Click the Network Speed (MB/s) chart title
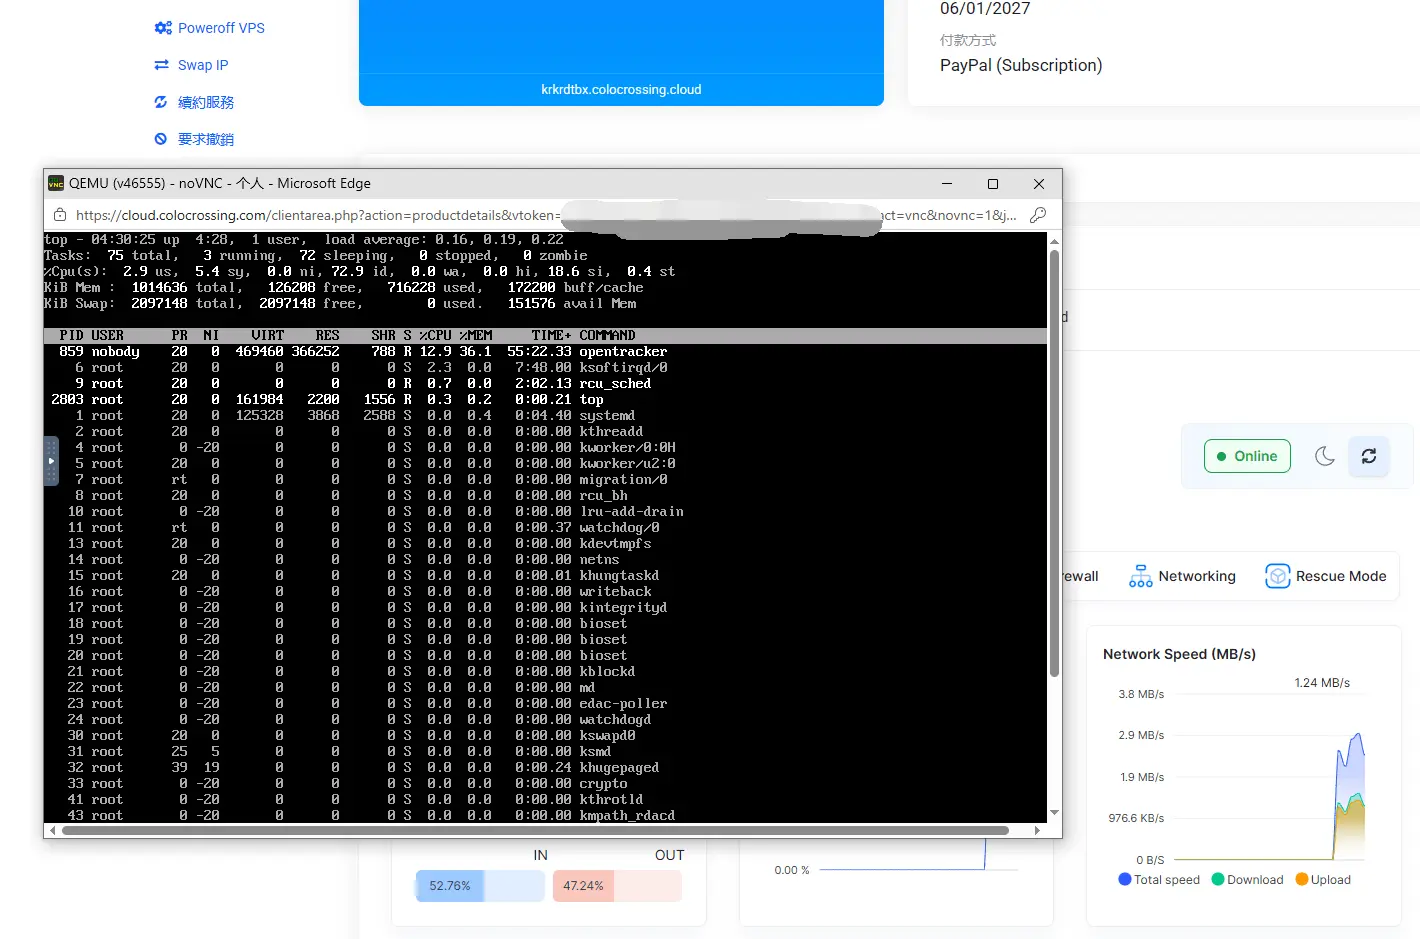 point(1179,654)
